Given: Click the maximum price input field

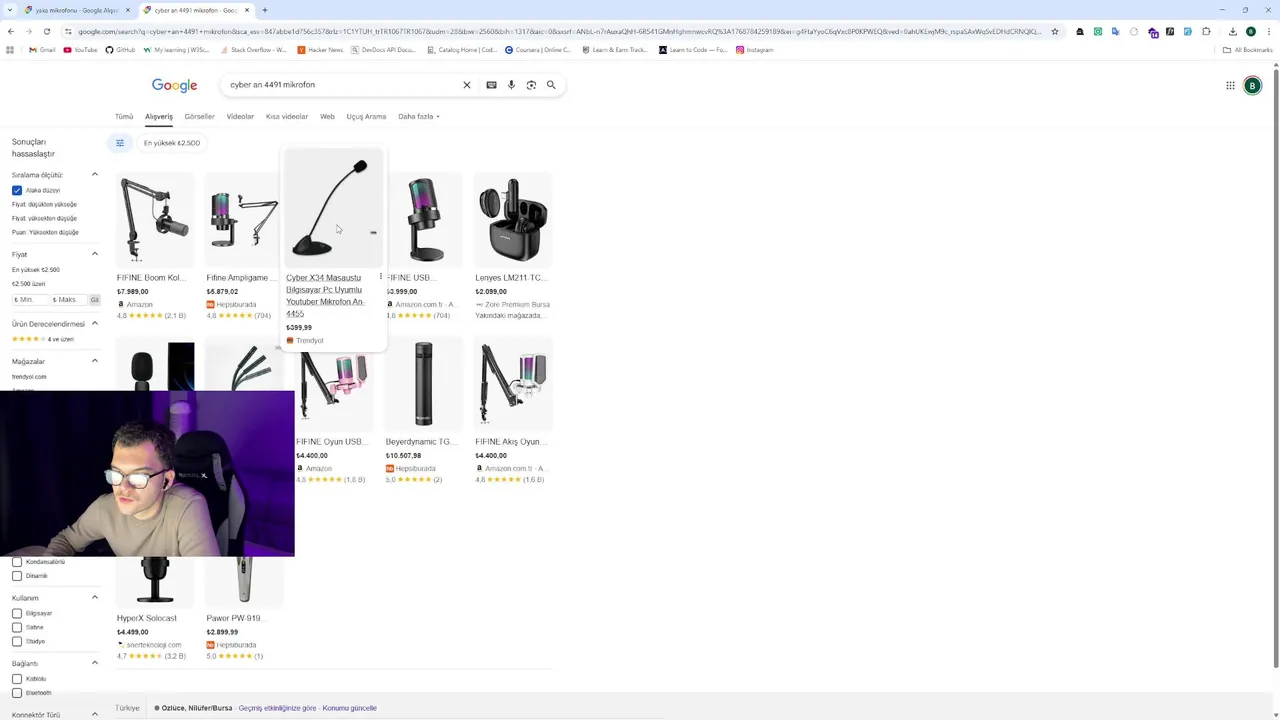Looking at the screenshot, I should tap(67, 300).
